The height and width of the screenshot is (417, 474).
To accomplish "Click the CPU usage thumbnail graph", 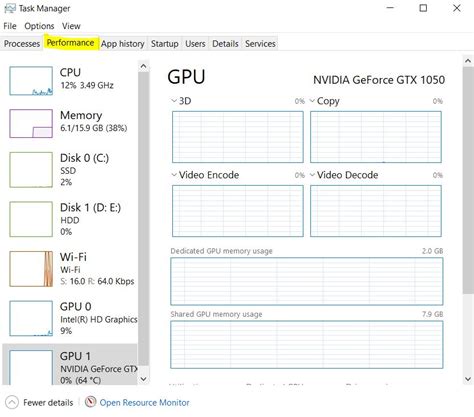I will (31, 81).
